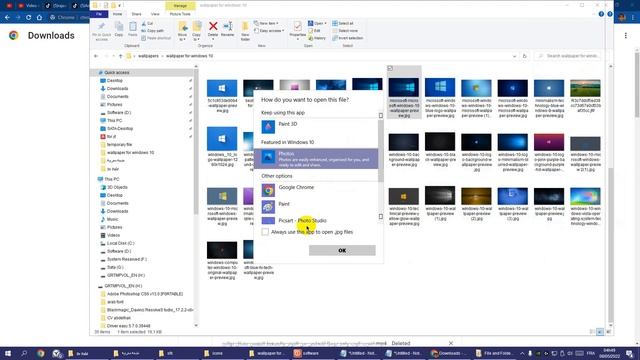This screenshot has width=640, height=360.
Task: Open Customize Quick Access Toolbar arrow
Action: tap(120, 5)
